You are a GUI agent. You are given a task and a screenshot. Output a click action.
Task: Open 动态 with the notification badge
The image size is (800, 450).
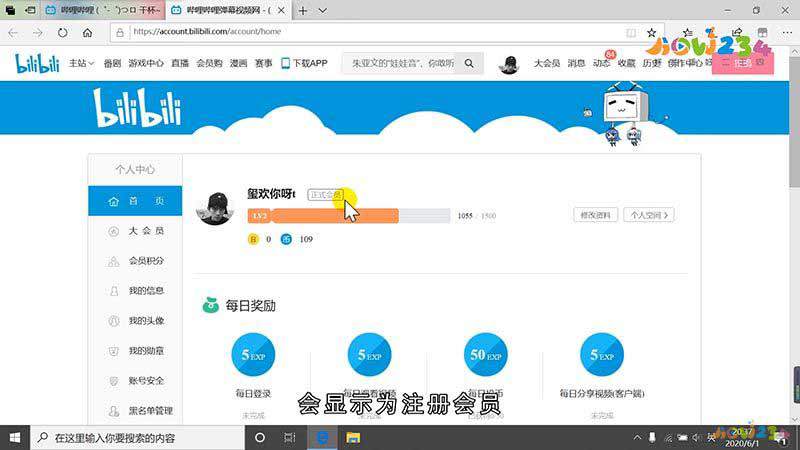point(602,63)
